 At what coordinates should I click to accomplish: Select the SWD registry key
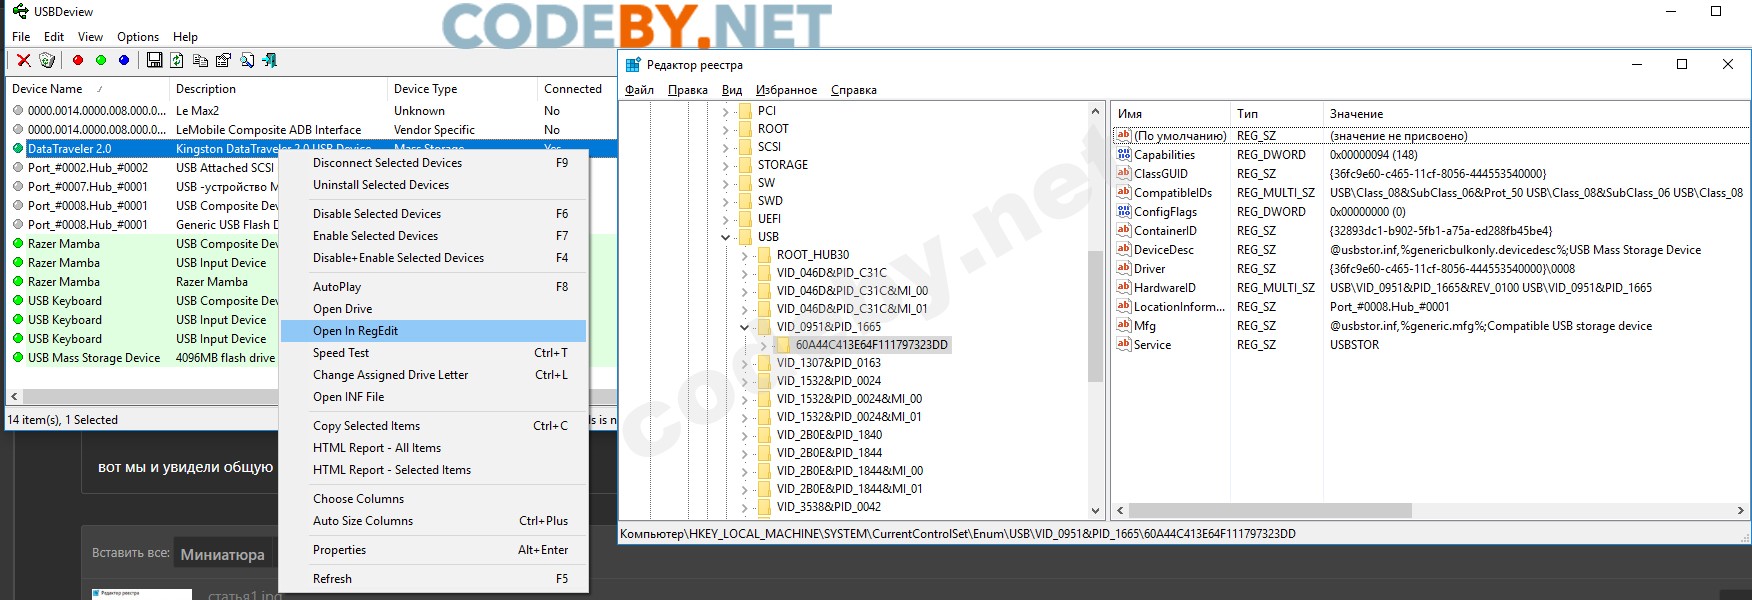(769, 201)
